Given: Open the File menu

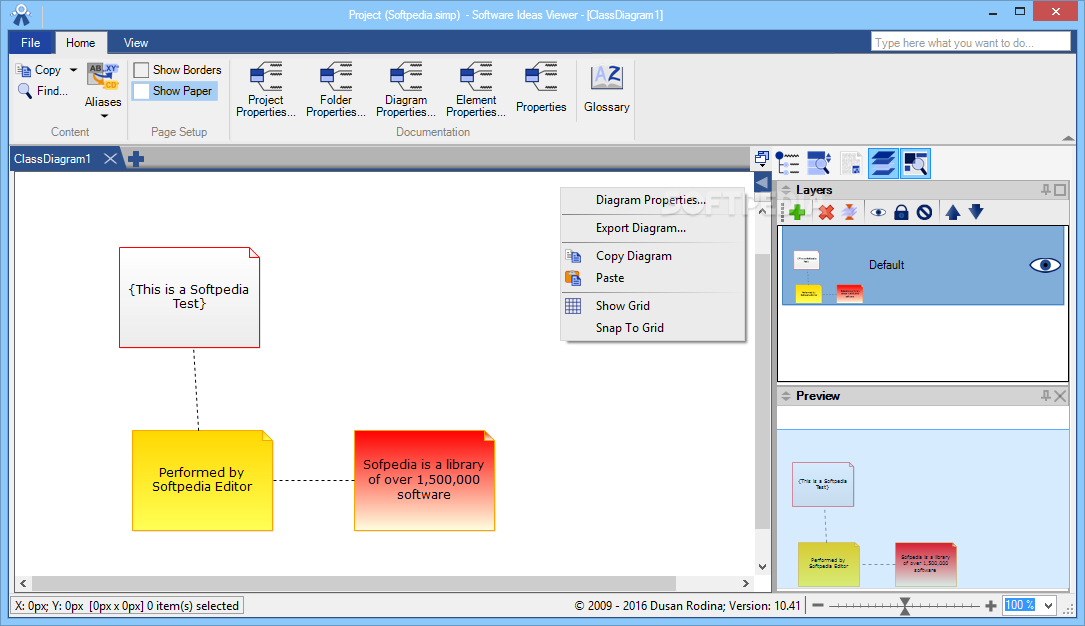Looking at the screenshot, I should tap(30, 43).
